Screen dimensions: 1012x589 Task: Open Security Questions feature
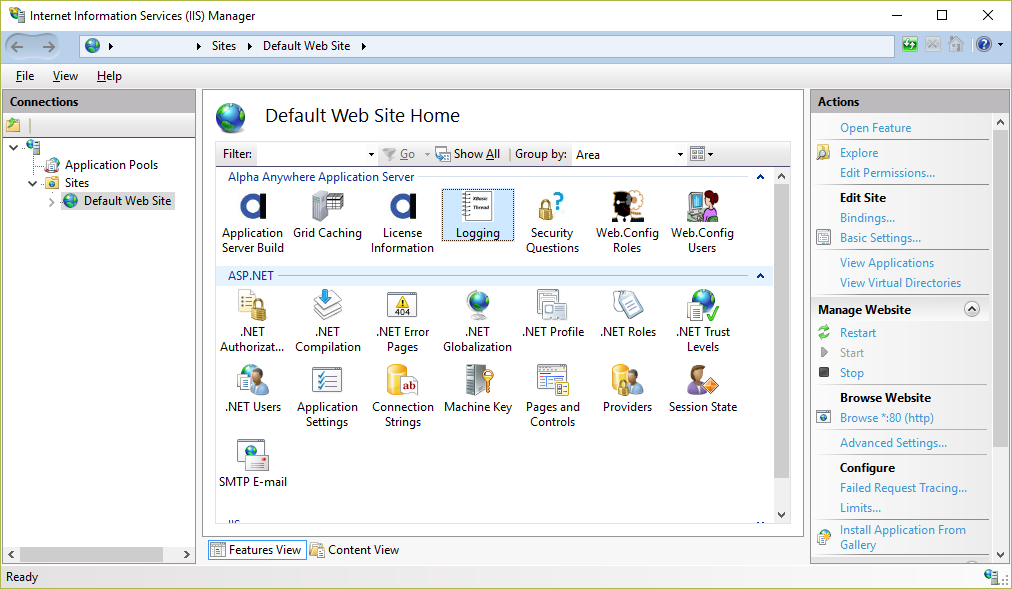point(552,223)
